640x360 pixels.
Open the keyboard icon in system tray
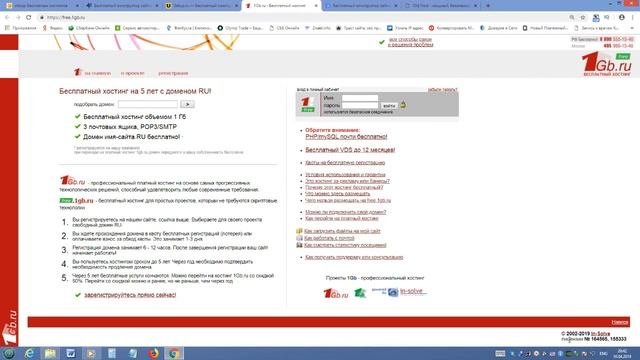(x=500, y=353)
